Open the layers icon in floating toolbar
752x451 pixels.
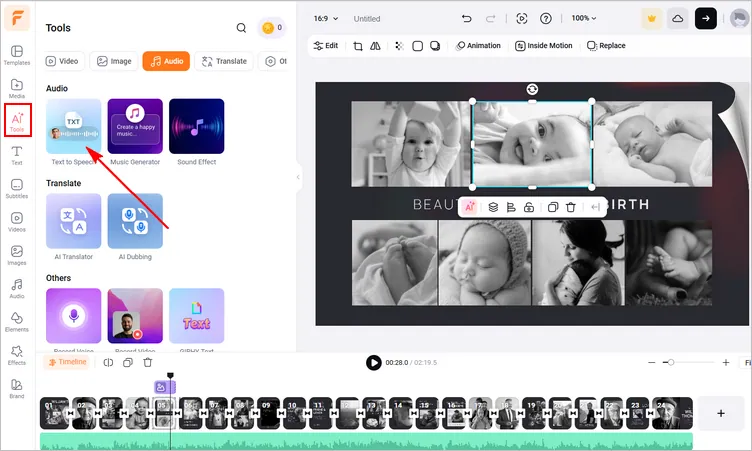click(x=493, y=207)
